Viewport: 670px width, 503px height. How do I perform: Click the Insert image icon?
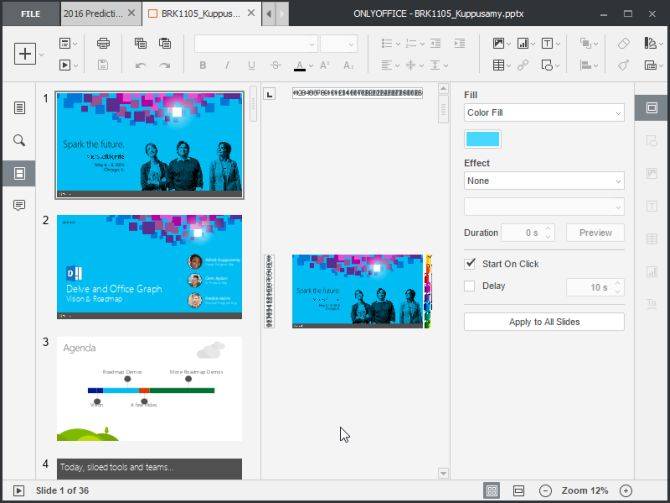[x=498, y=43]
